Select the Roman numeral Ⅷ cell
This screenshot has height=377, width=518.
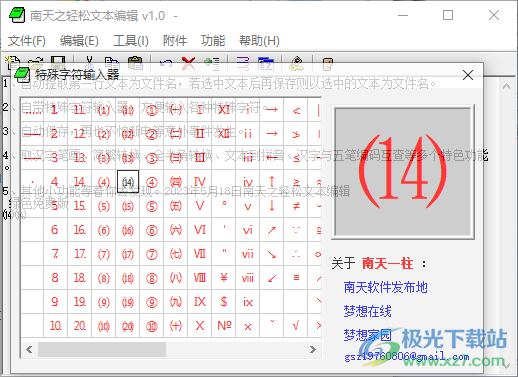pyautogui.click(x=200, y=278)
